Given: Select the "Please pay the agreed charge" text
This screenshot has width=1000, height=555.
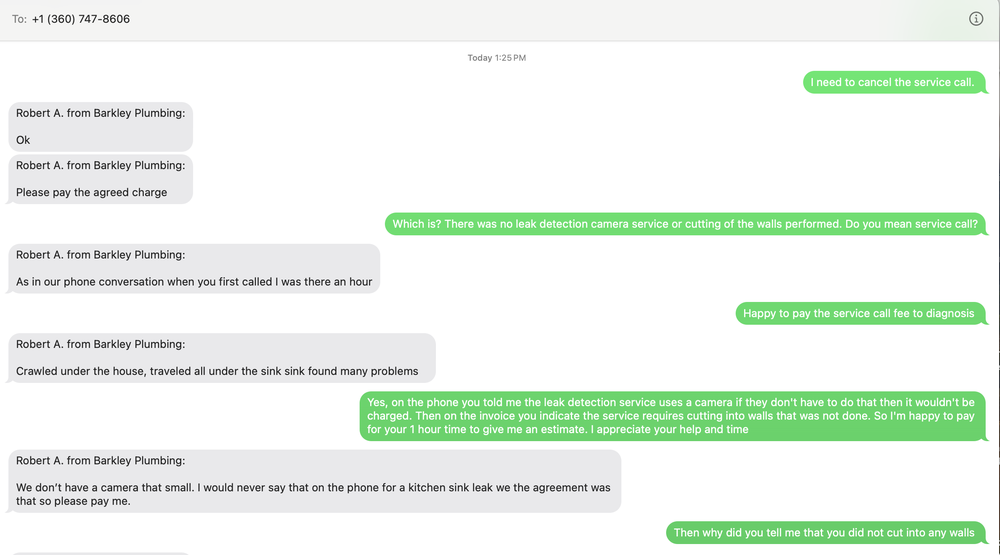Looking at the screenshot, I should (x=92, y=192).
